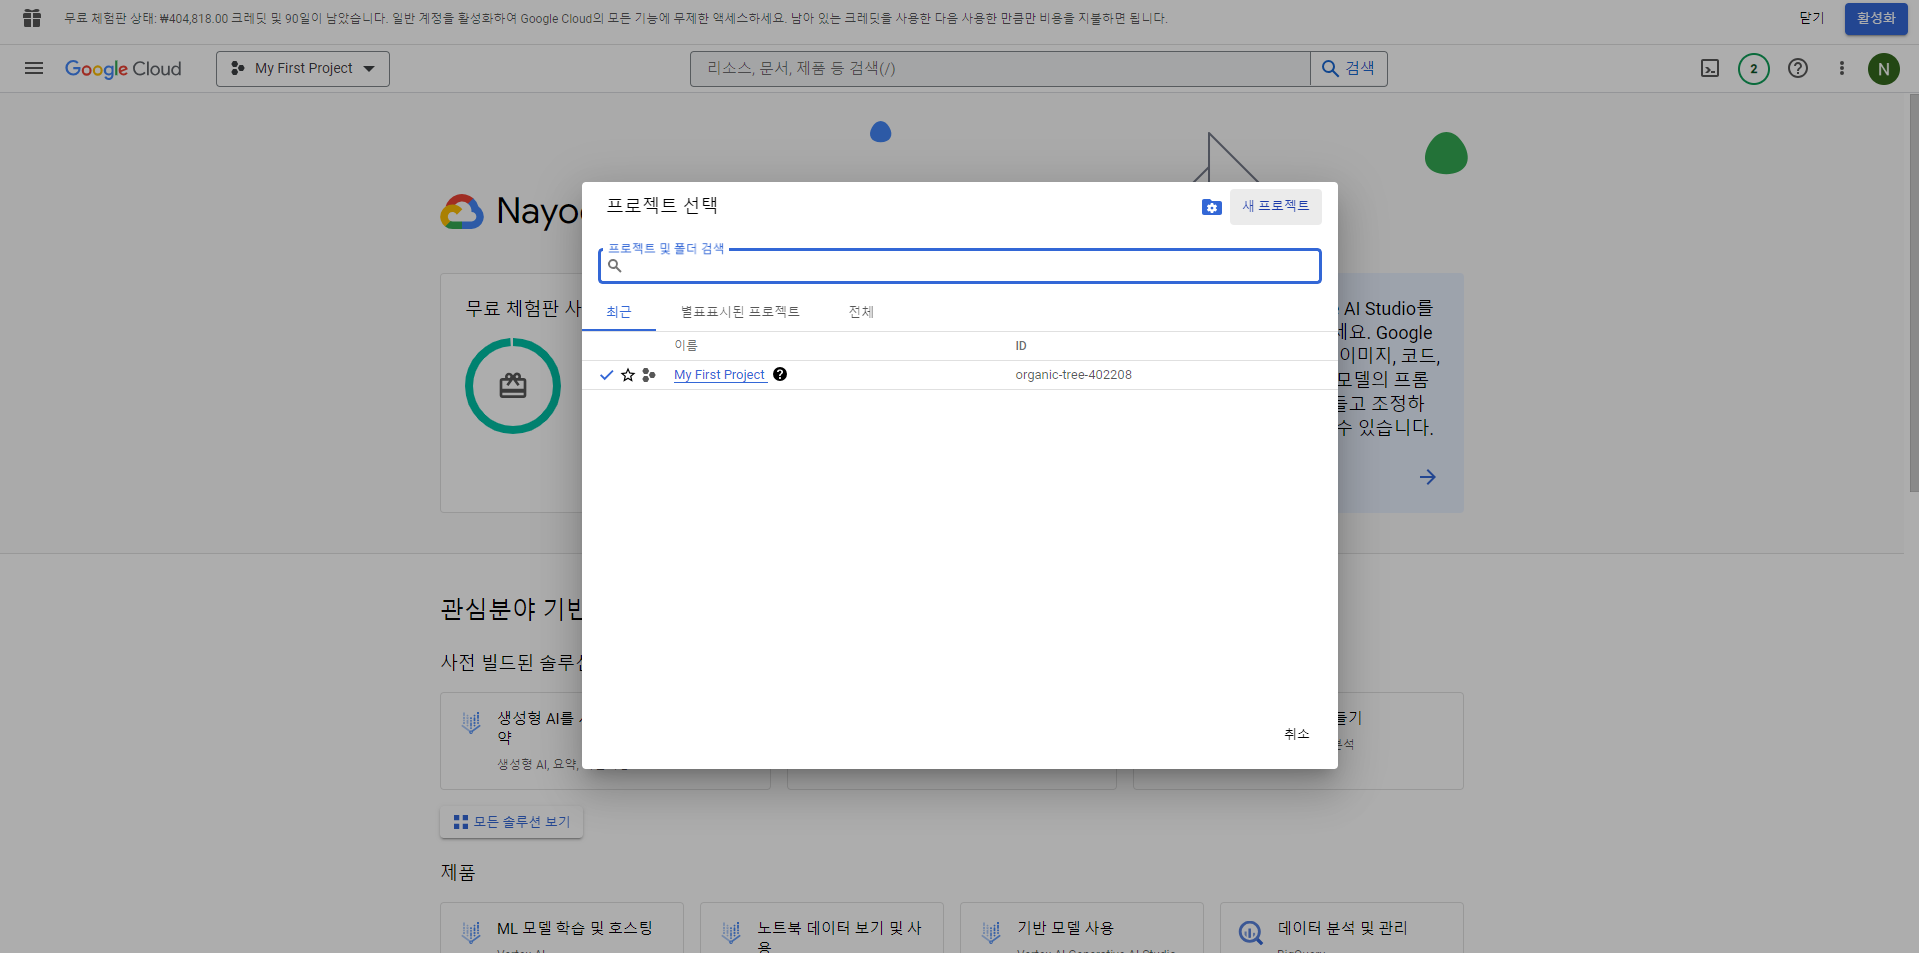Screen dimensions: 1919x953
Task: Click the gift icon in free trial banner
Action: pyautogui.click(x=32, y=18)
